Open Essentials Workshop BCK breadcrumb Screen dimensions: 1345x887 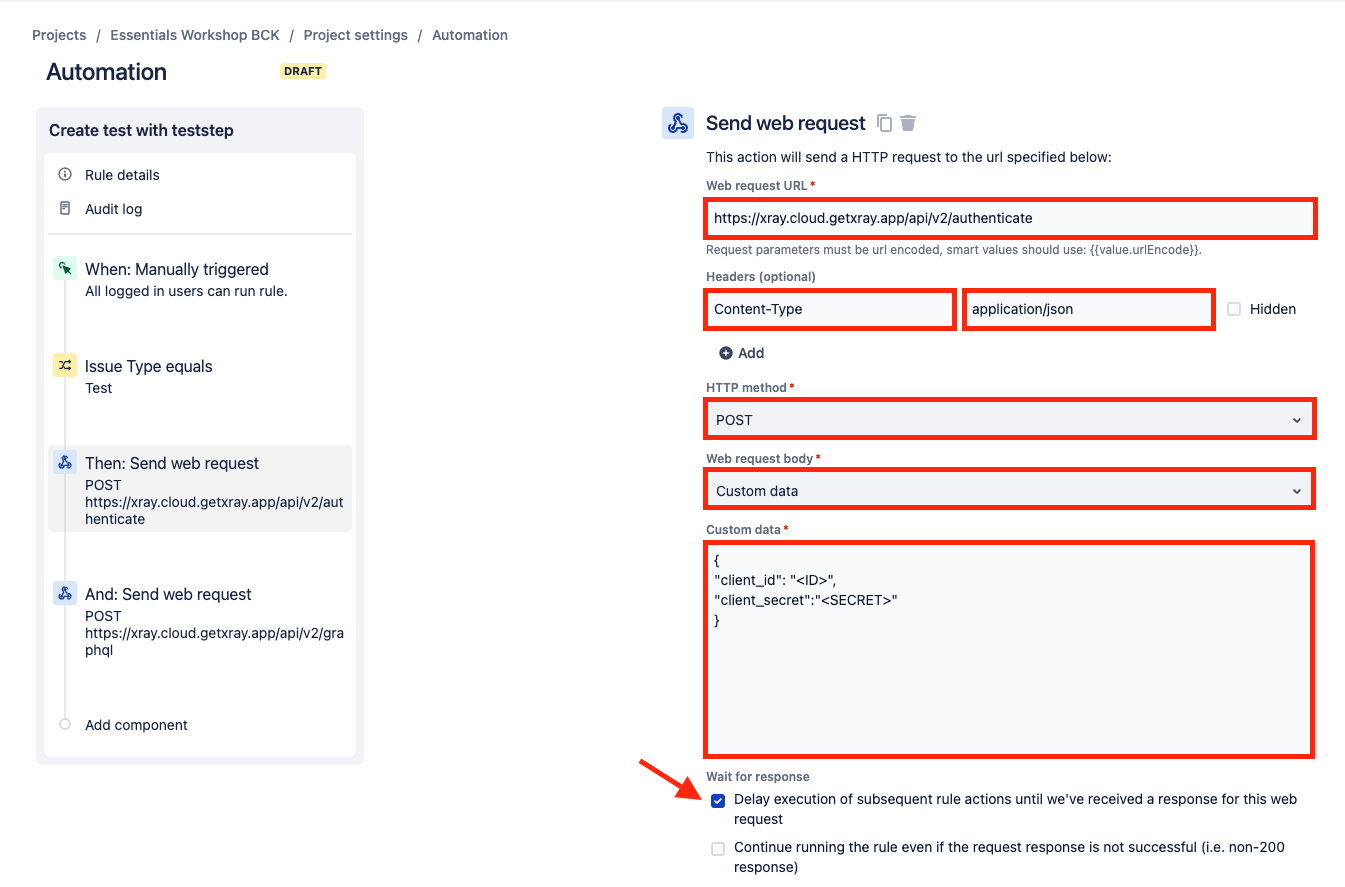[x=195, y=35]
